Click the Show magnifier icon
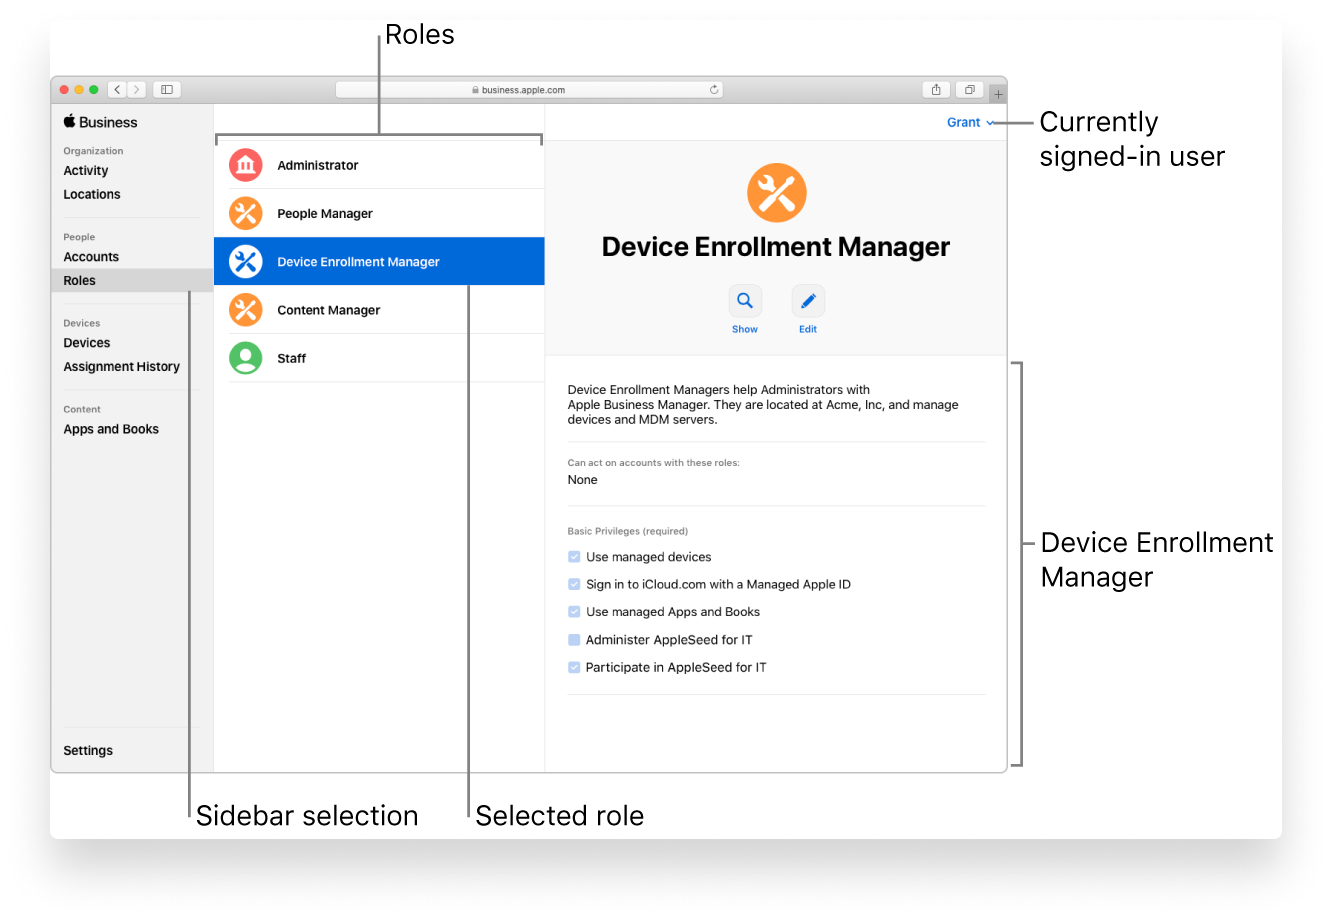The image size is (1332, 919). pyautogui.click(x=745, y=300)
